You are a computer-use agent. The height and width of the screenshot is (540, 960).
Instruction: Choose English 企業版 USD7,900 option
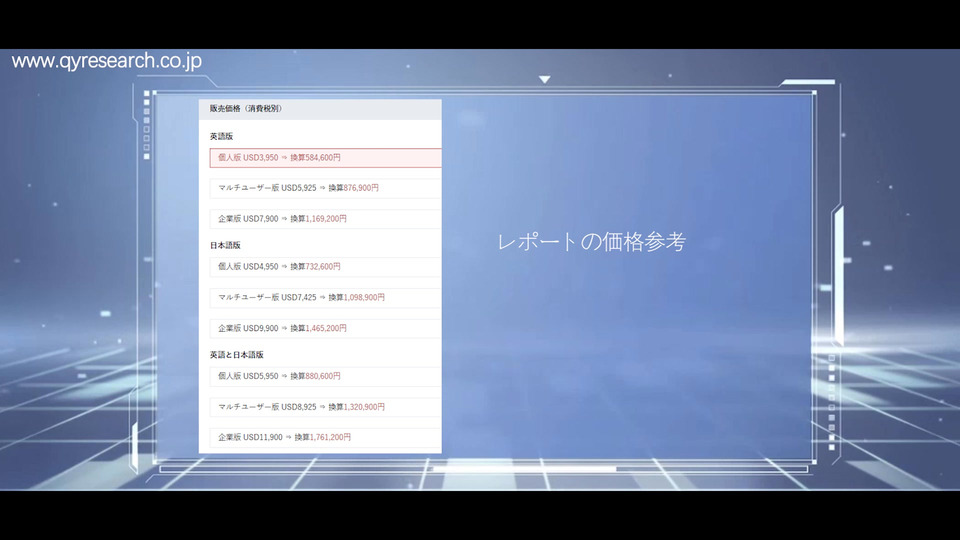326,219
